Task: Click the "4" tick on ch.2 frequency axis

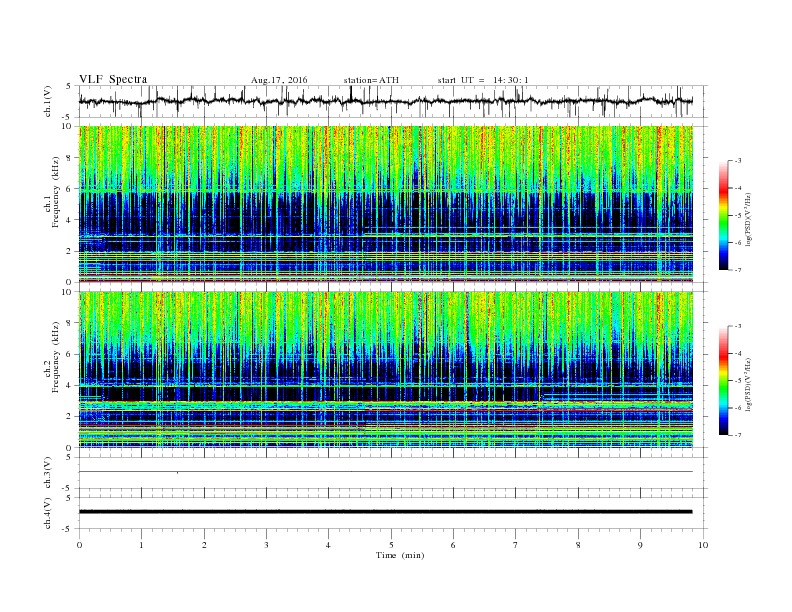Action: (x=69, y=386)
